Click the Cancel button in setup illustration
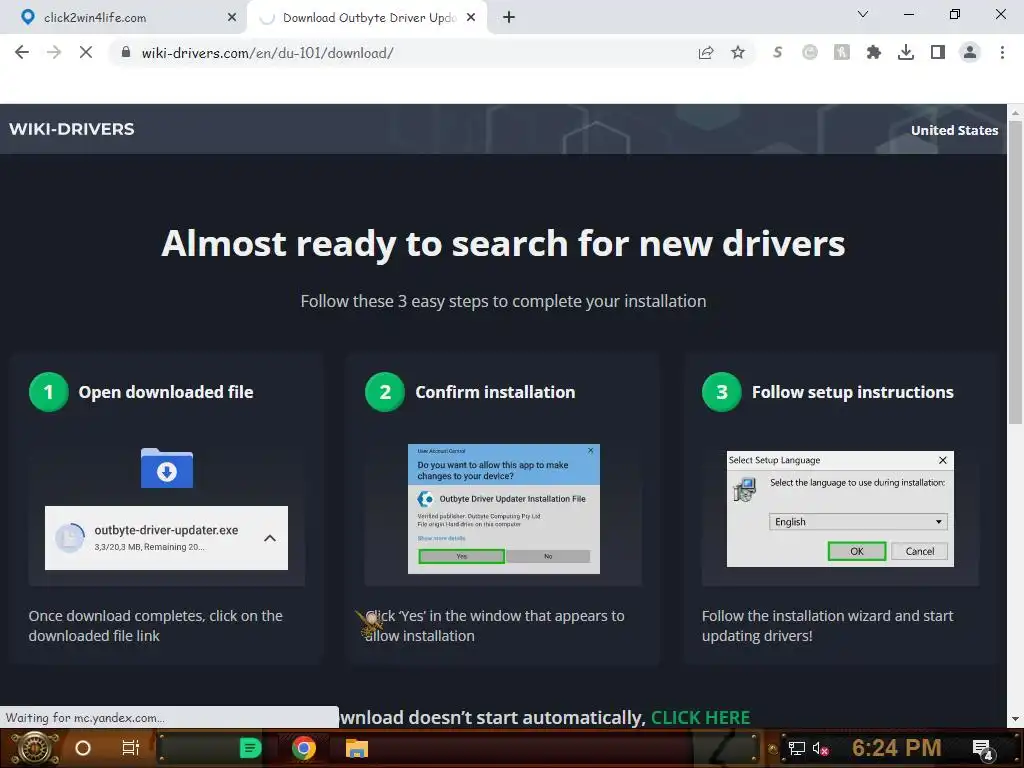 (920, 551)
